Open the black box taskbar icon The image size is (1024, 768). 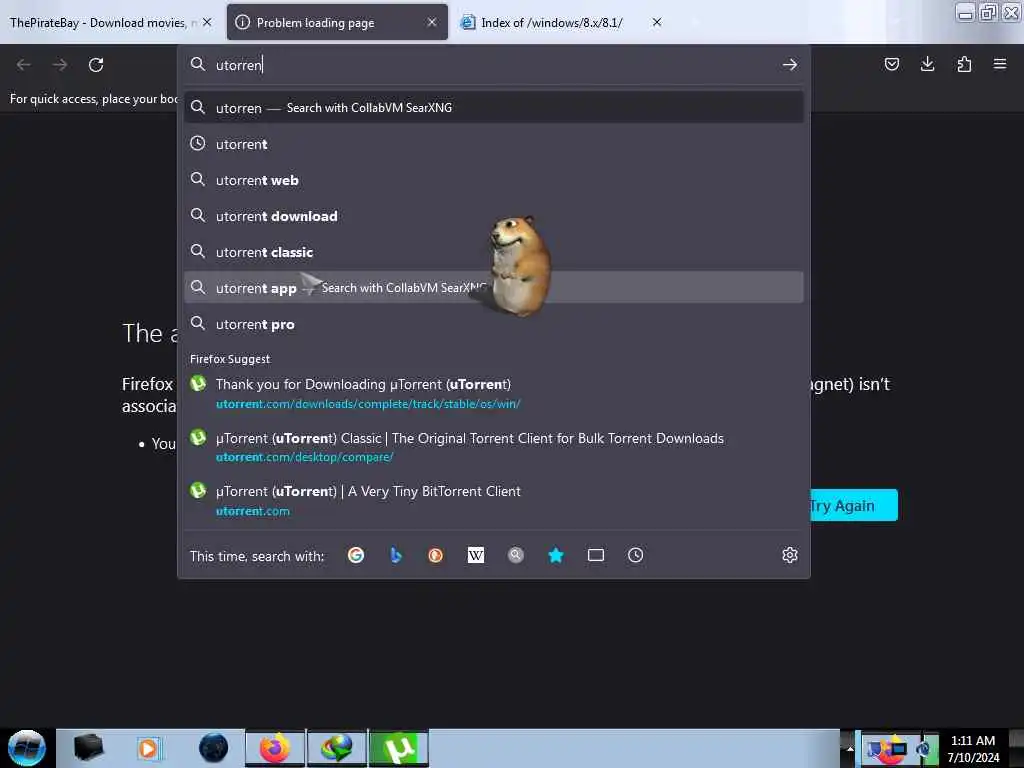[x=88, y=748]
